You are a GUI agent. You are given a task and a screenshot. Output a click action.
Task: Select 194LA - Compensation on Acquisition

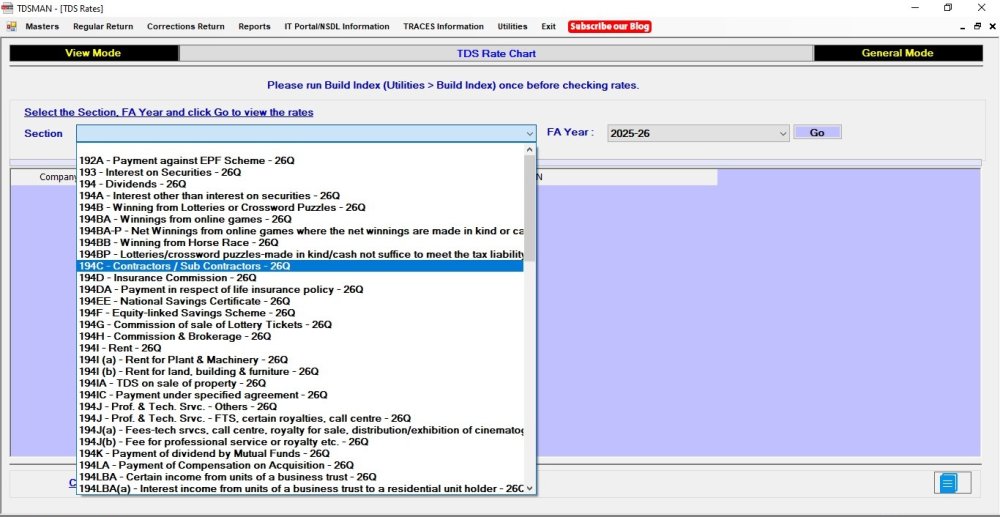pos(300,465)
